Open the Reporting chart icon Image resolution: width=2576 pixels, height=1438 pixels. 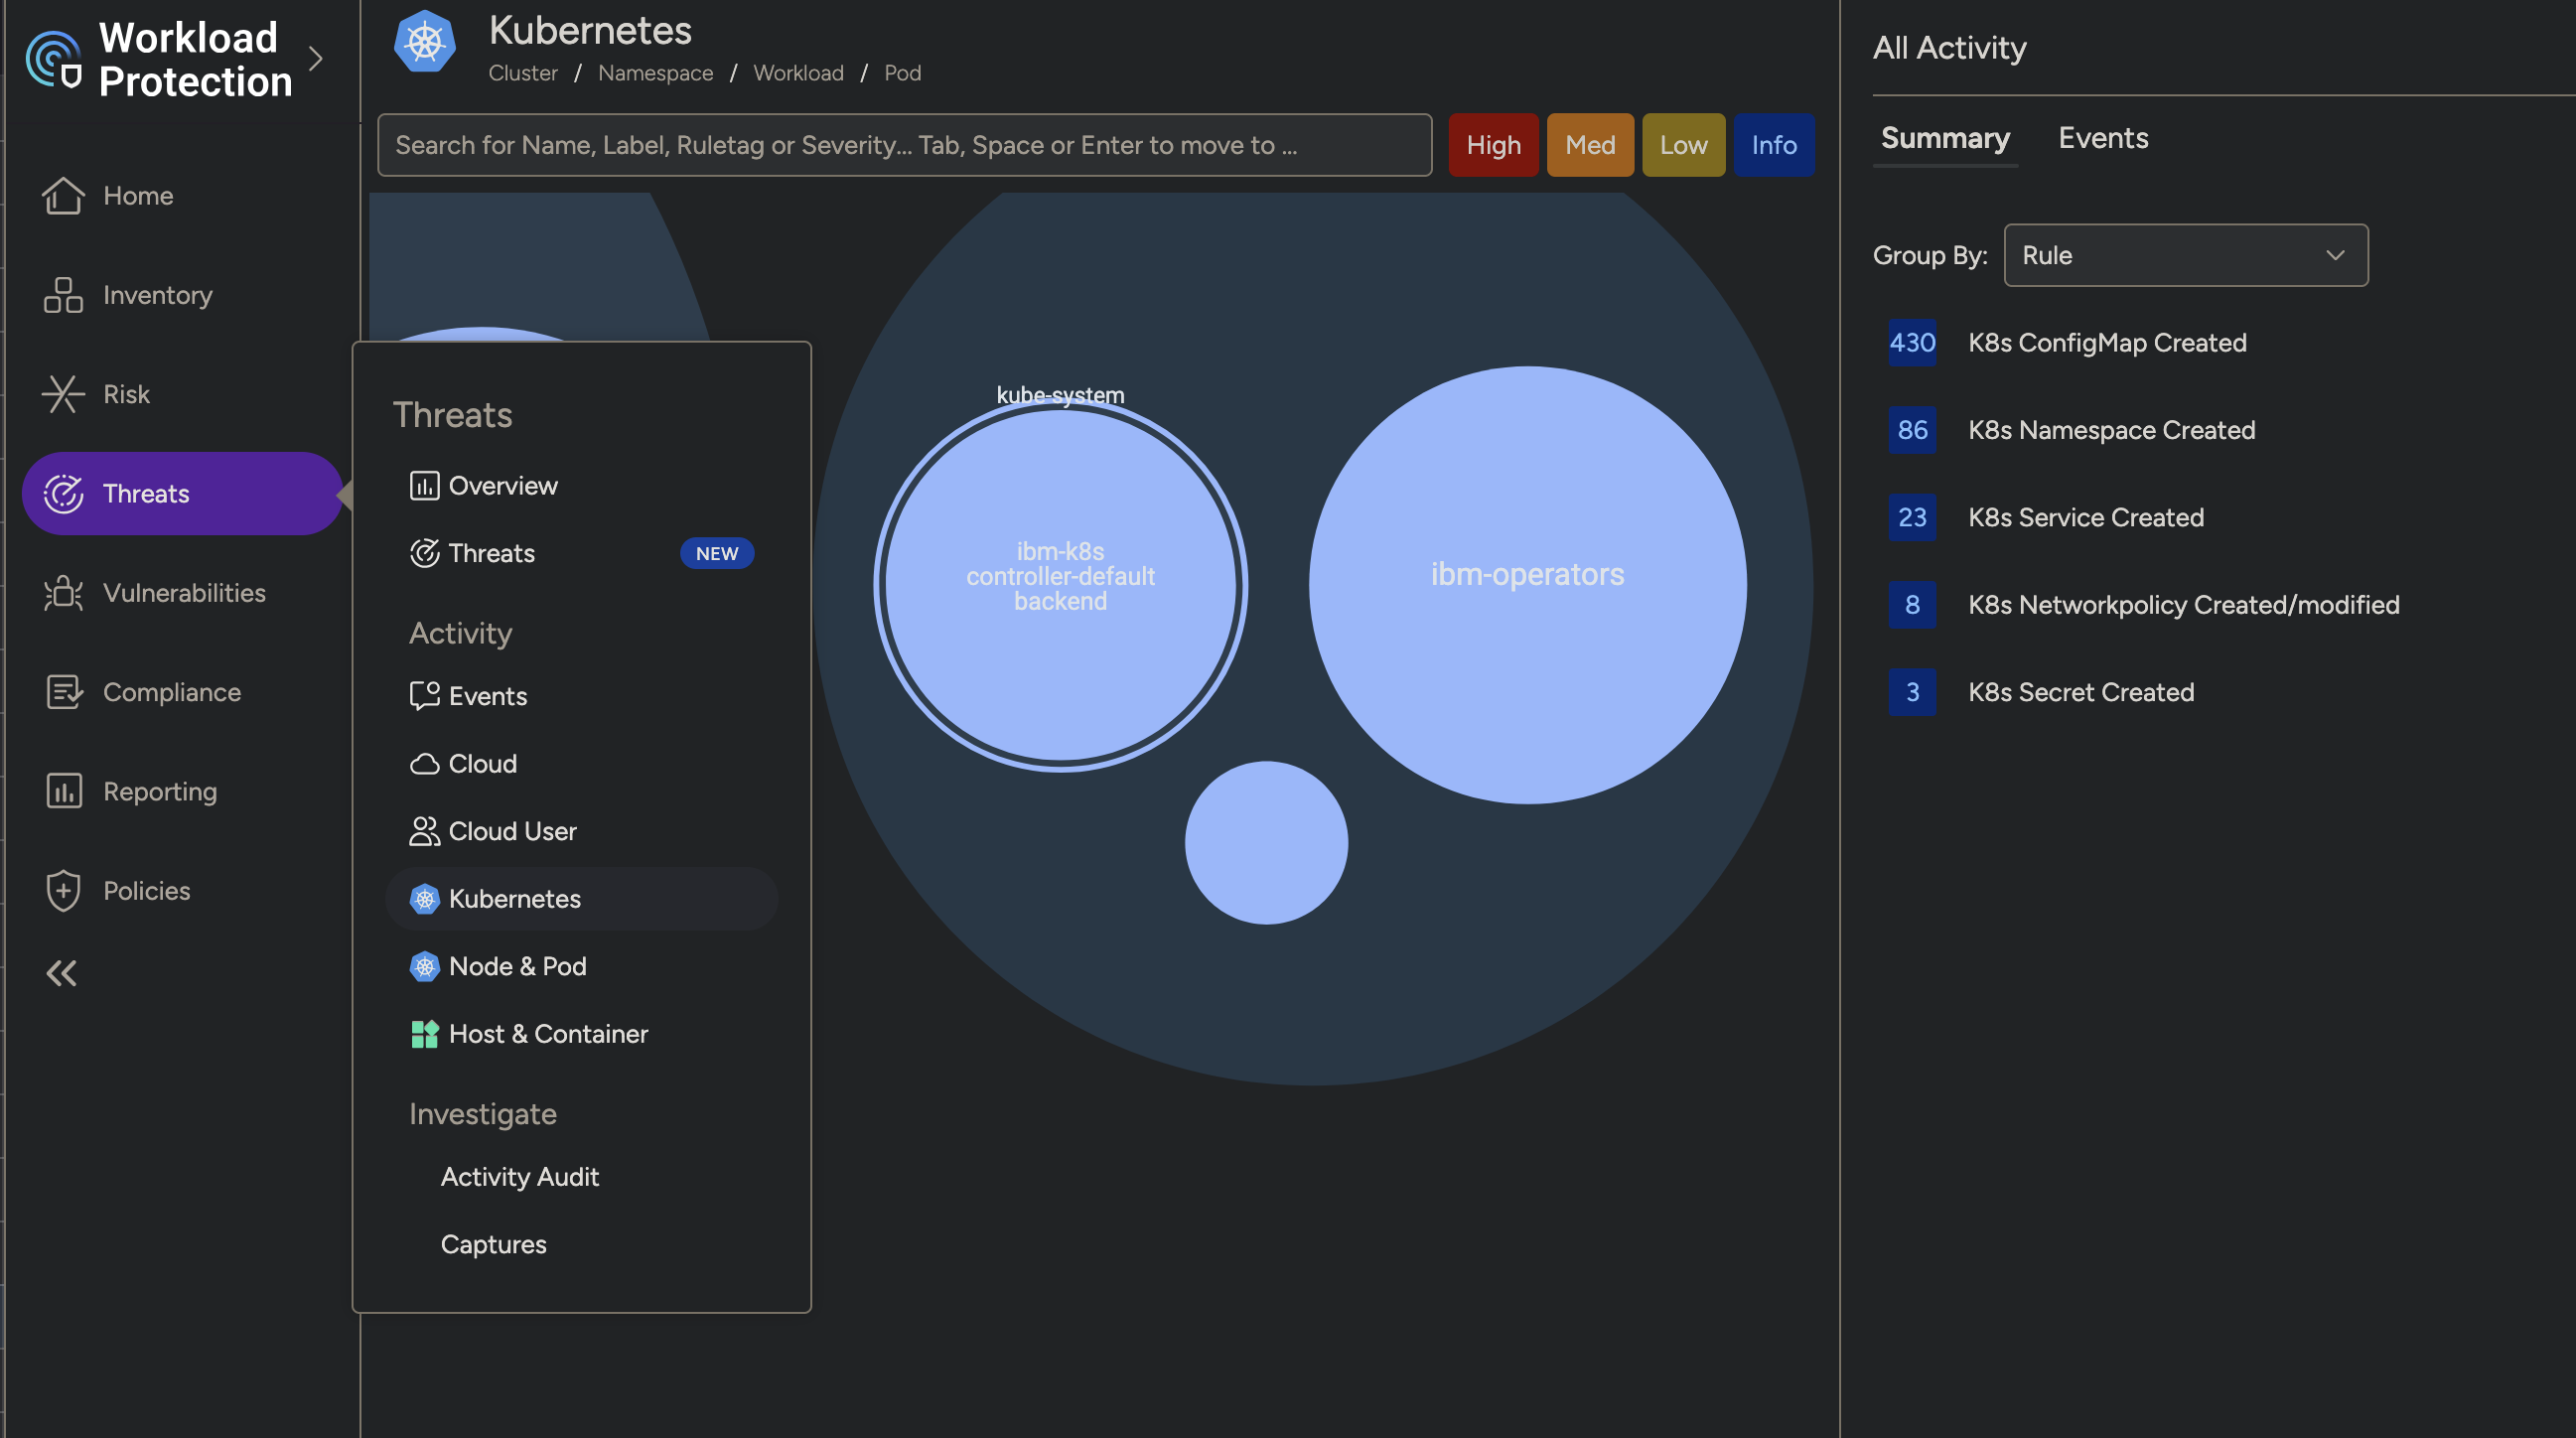(x=62, y=791)
